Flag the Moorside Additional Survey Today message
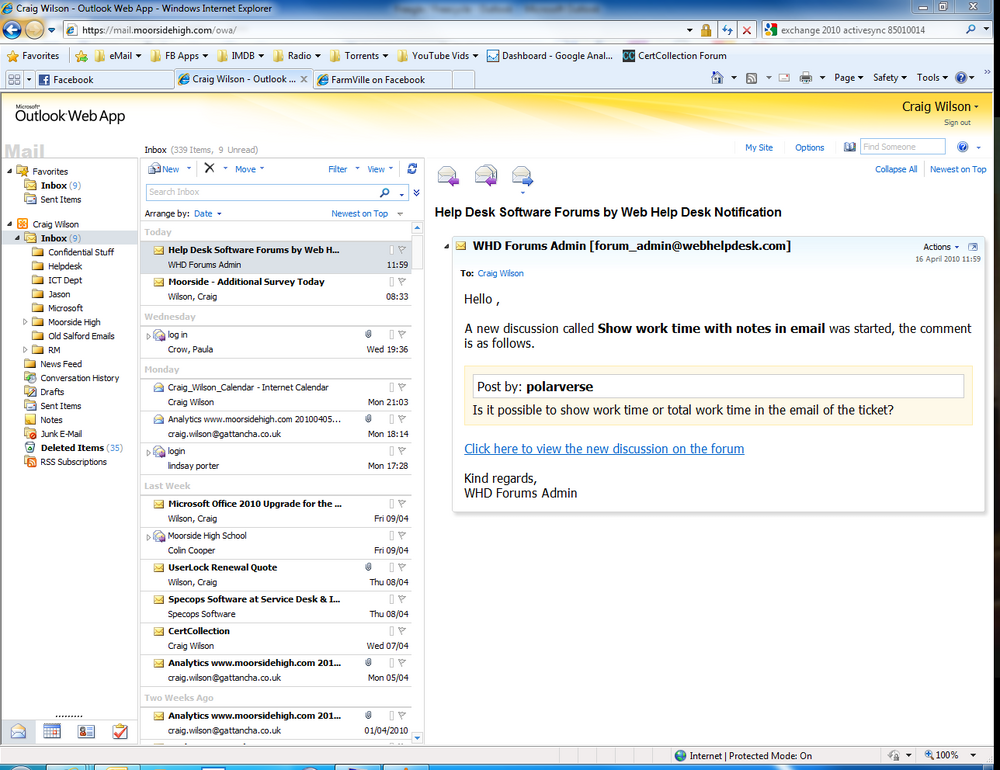 pos(402,281)
